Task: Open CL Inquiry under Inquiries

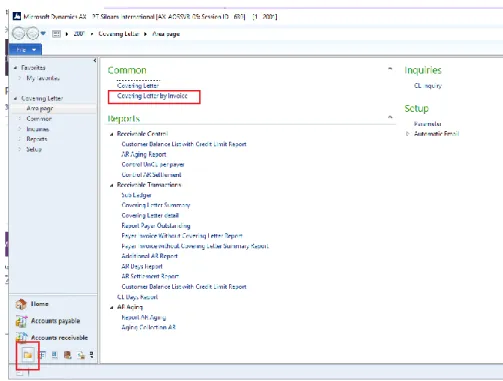Action: pos(428,86)
